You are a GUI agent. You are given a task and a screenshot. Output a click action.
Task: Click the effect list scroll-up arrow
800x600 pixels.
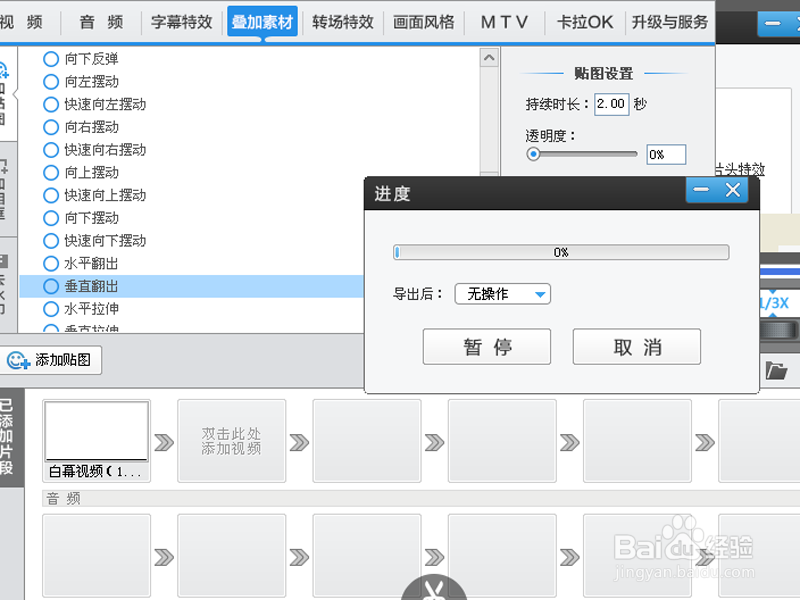pyautogui.click(x=489, y=58)
